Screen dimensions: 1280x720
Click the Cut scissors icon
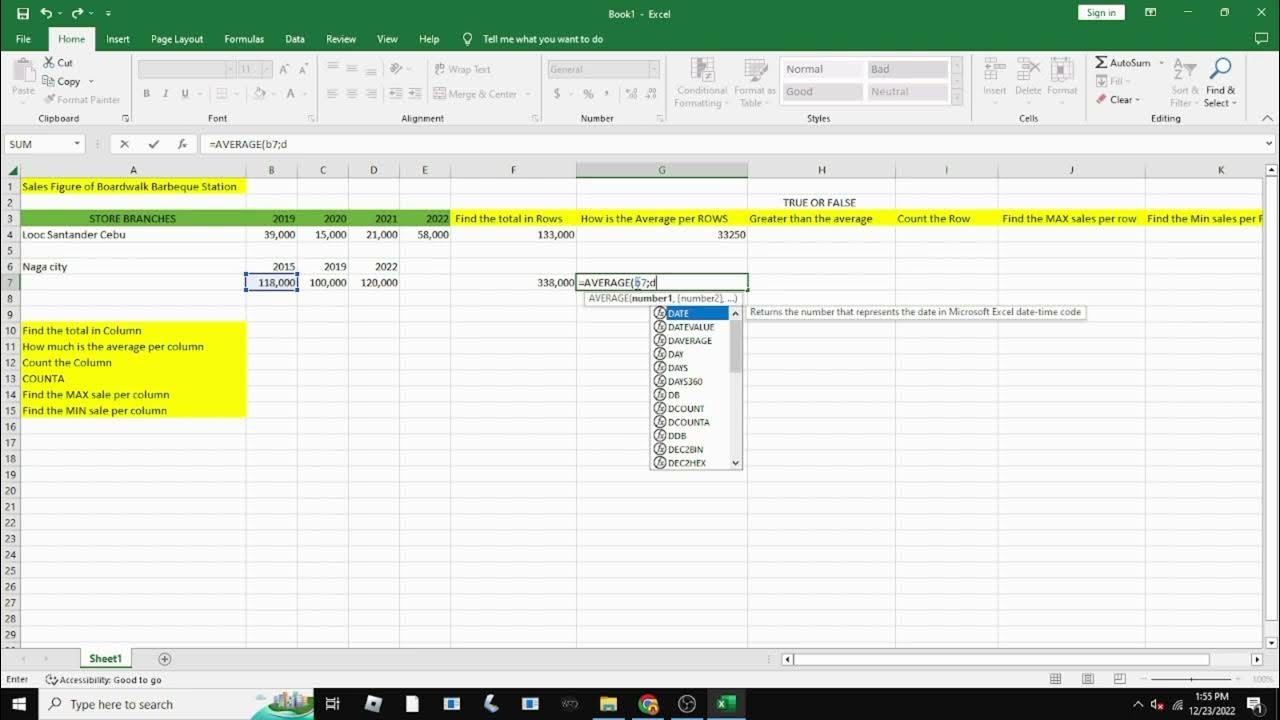(x=49, y=62)
